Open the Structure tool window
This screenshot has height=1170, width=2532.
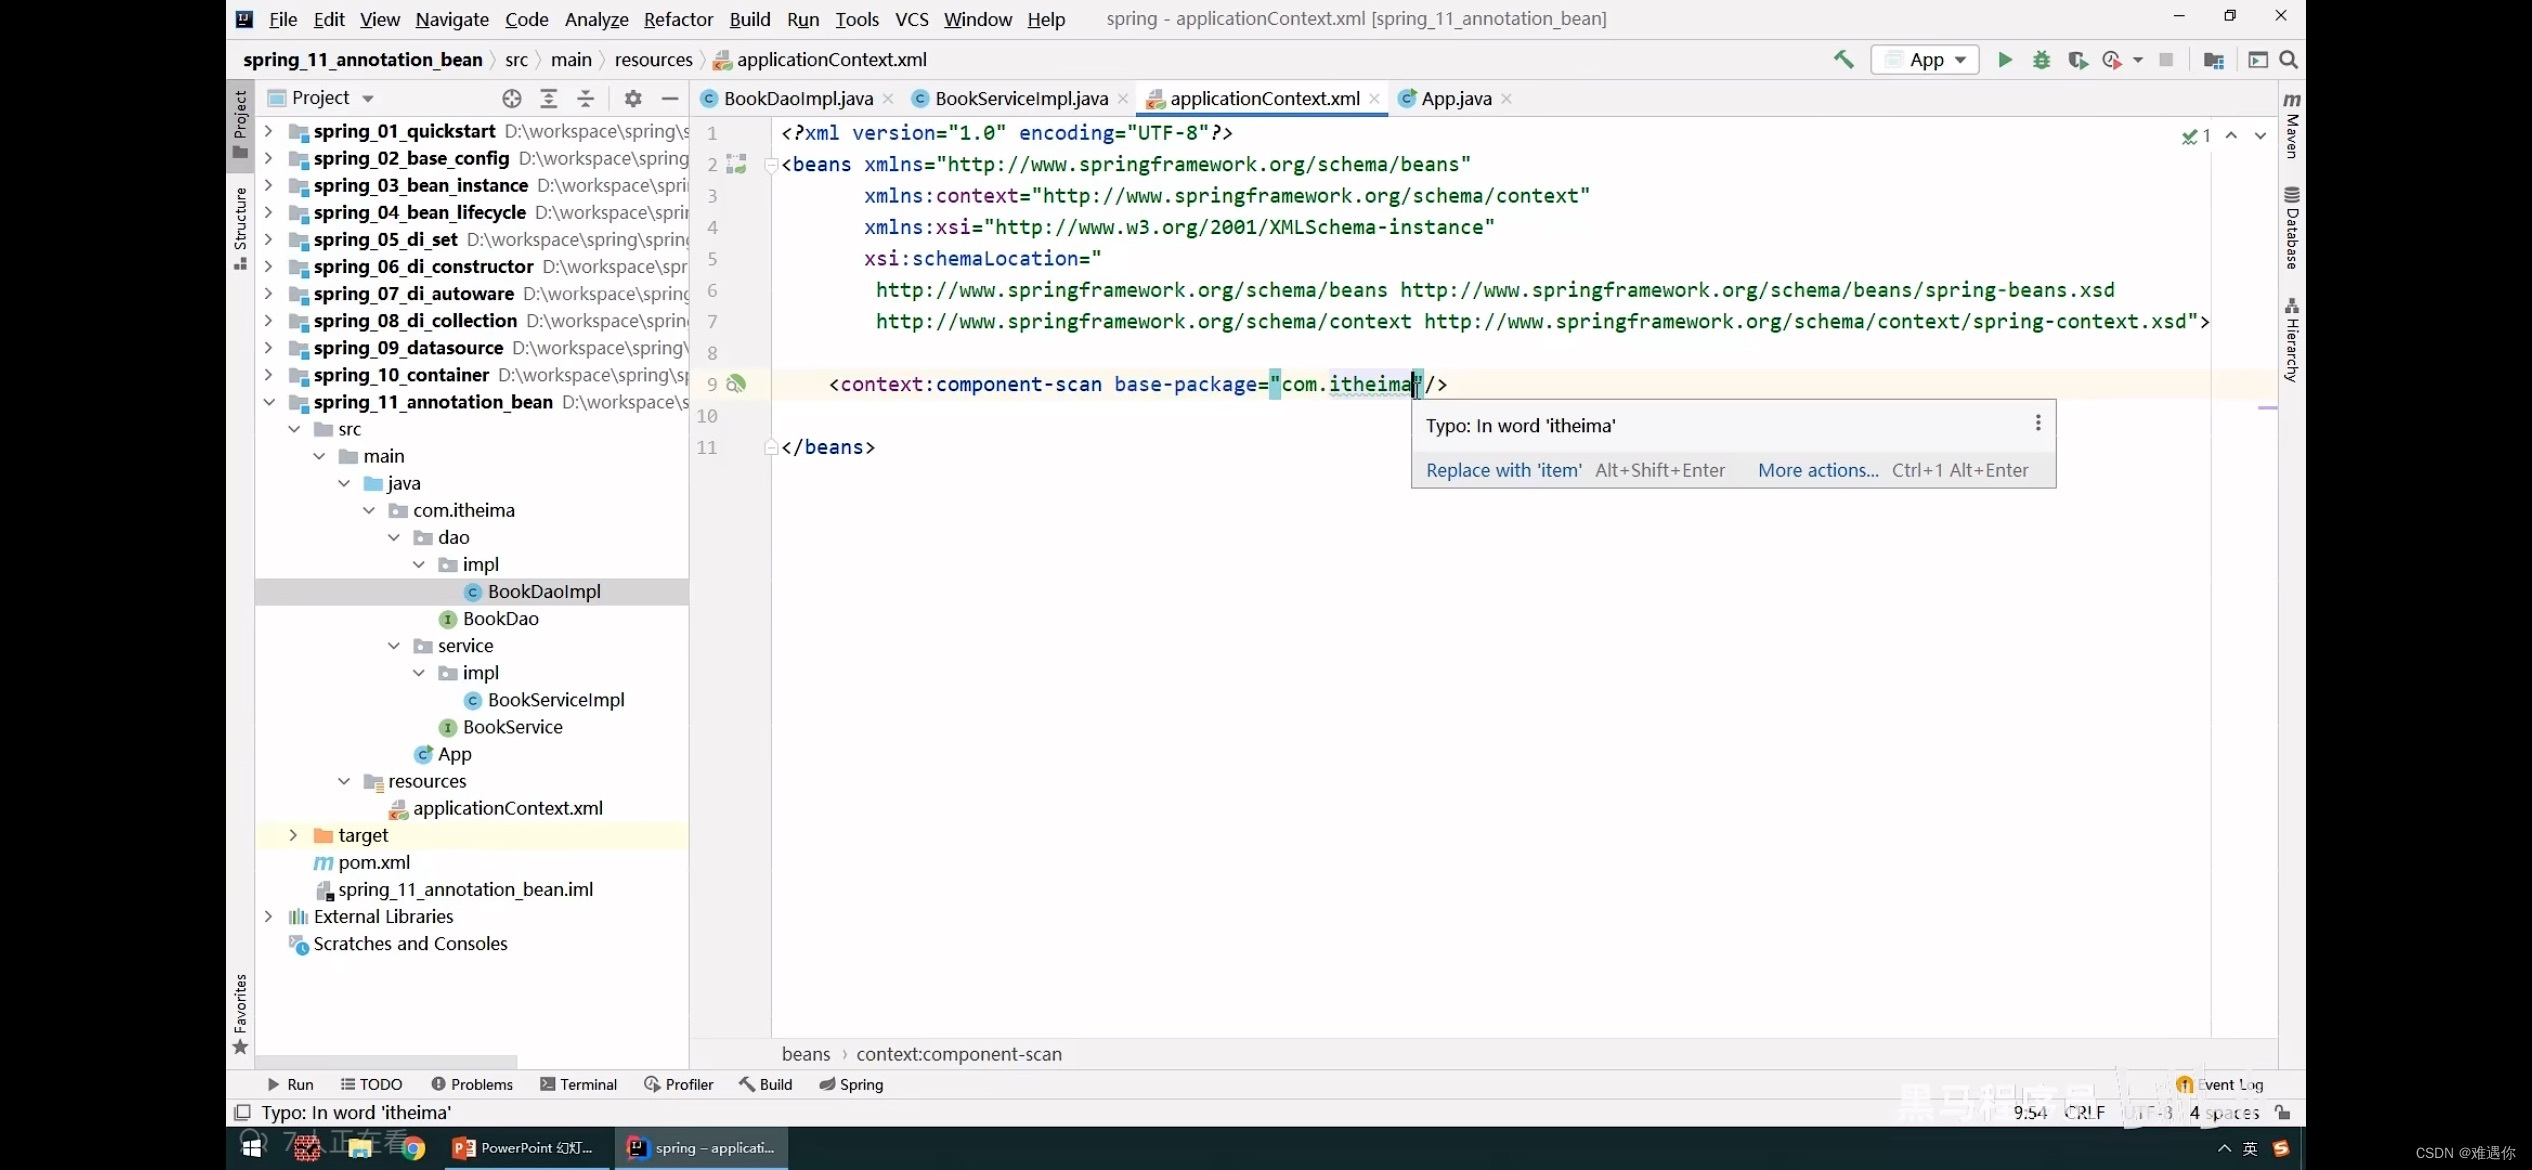pyautogui.click(x=240, y=228)
